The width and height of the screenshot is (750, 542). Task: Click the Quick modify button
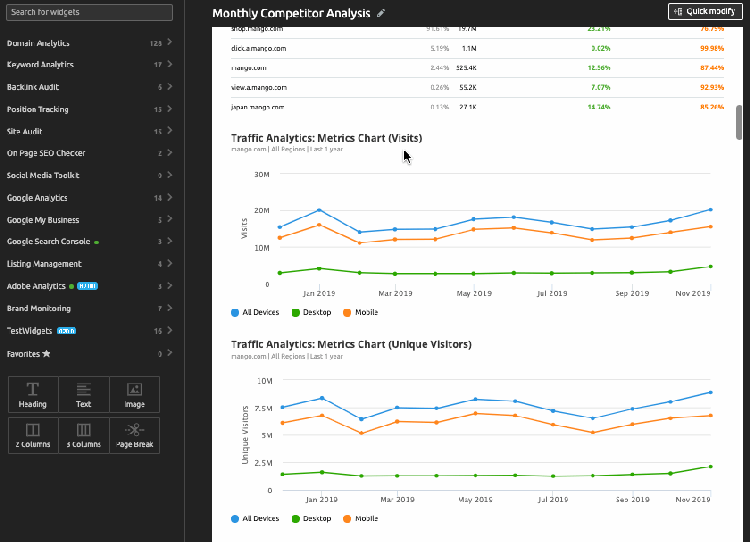click(x=705, y=11)
